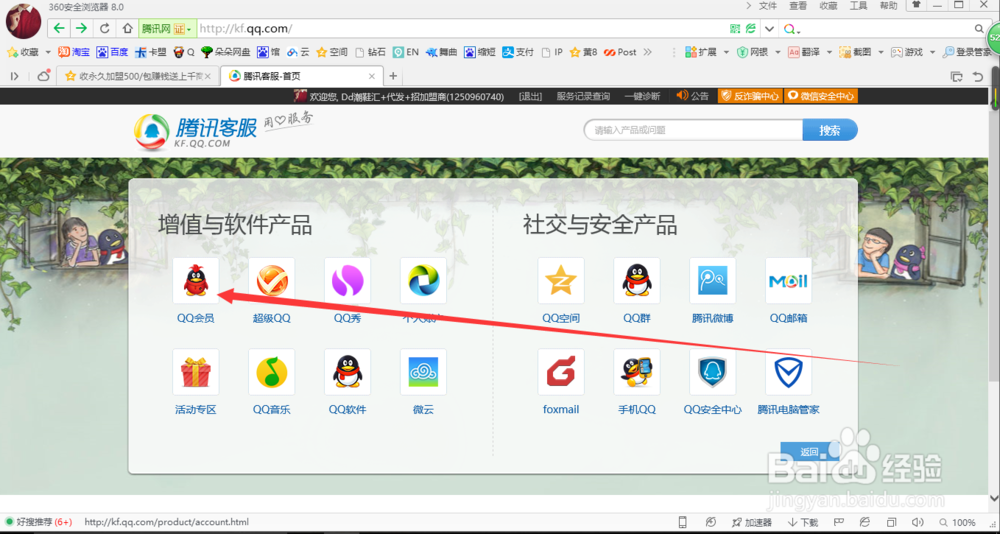This screenshot has height=534, width=1000.
Task: Open the QQ安全中心 shield icon
Action: pos(712,372)
